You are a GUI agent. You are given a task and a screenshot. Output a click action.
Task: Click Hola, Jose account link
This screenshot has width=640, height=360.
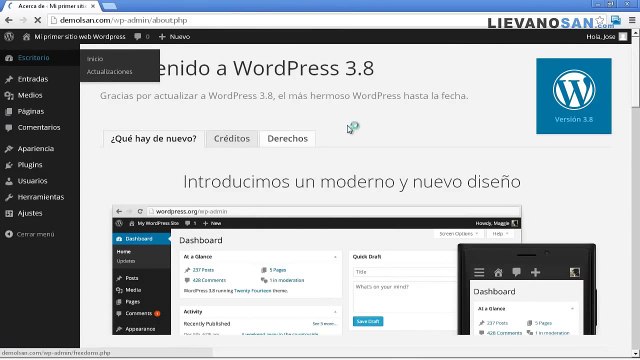click(600, 37)
